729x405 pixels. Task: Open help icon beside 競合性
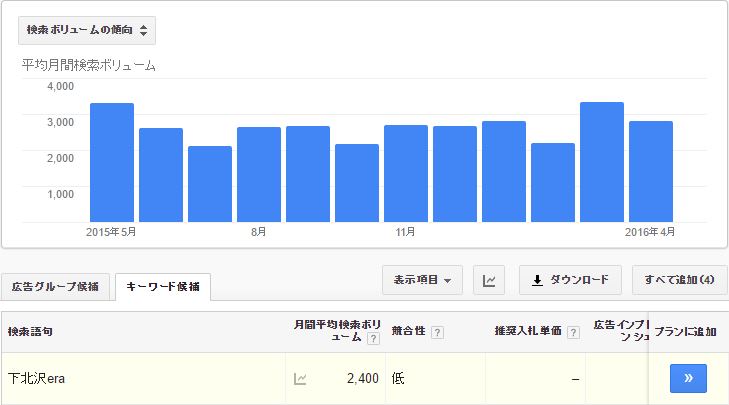point(437,332)
